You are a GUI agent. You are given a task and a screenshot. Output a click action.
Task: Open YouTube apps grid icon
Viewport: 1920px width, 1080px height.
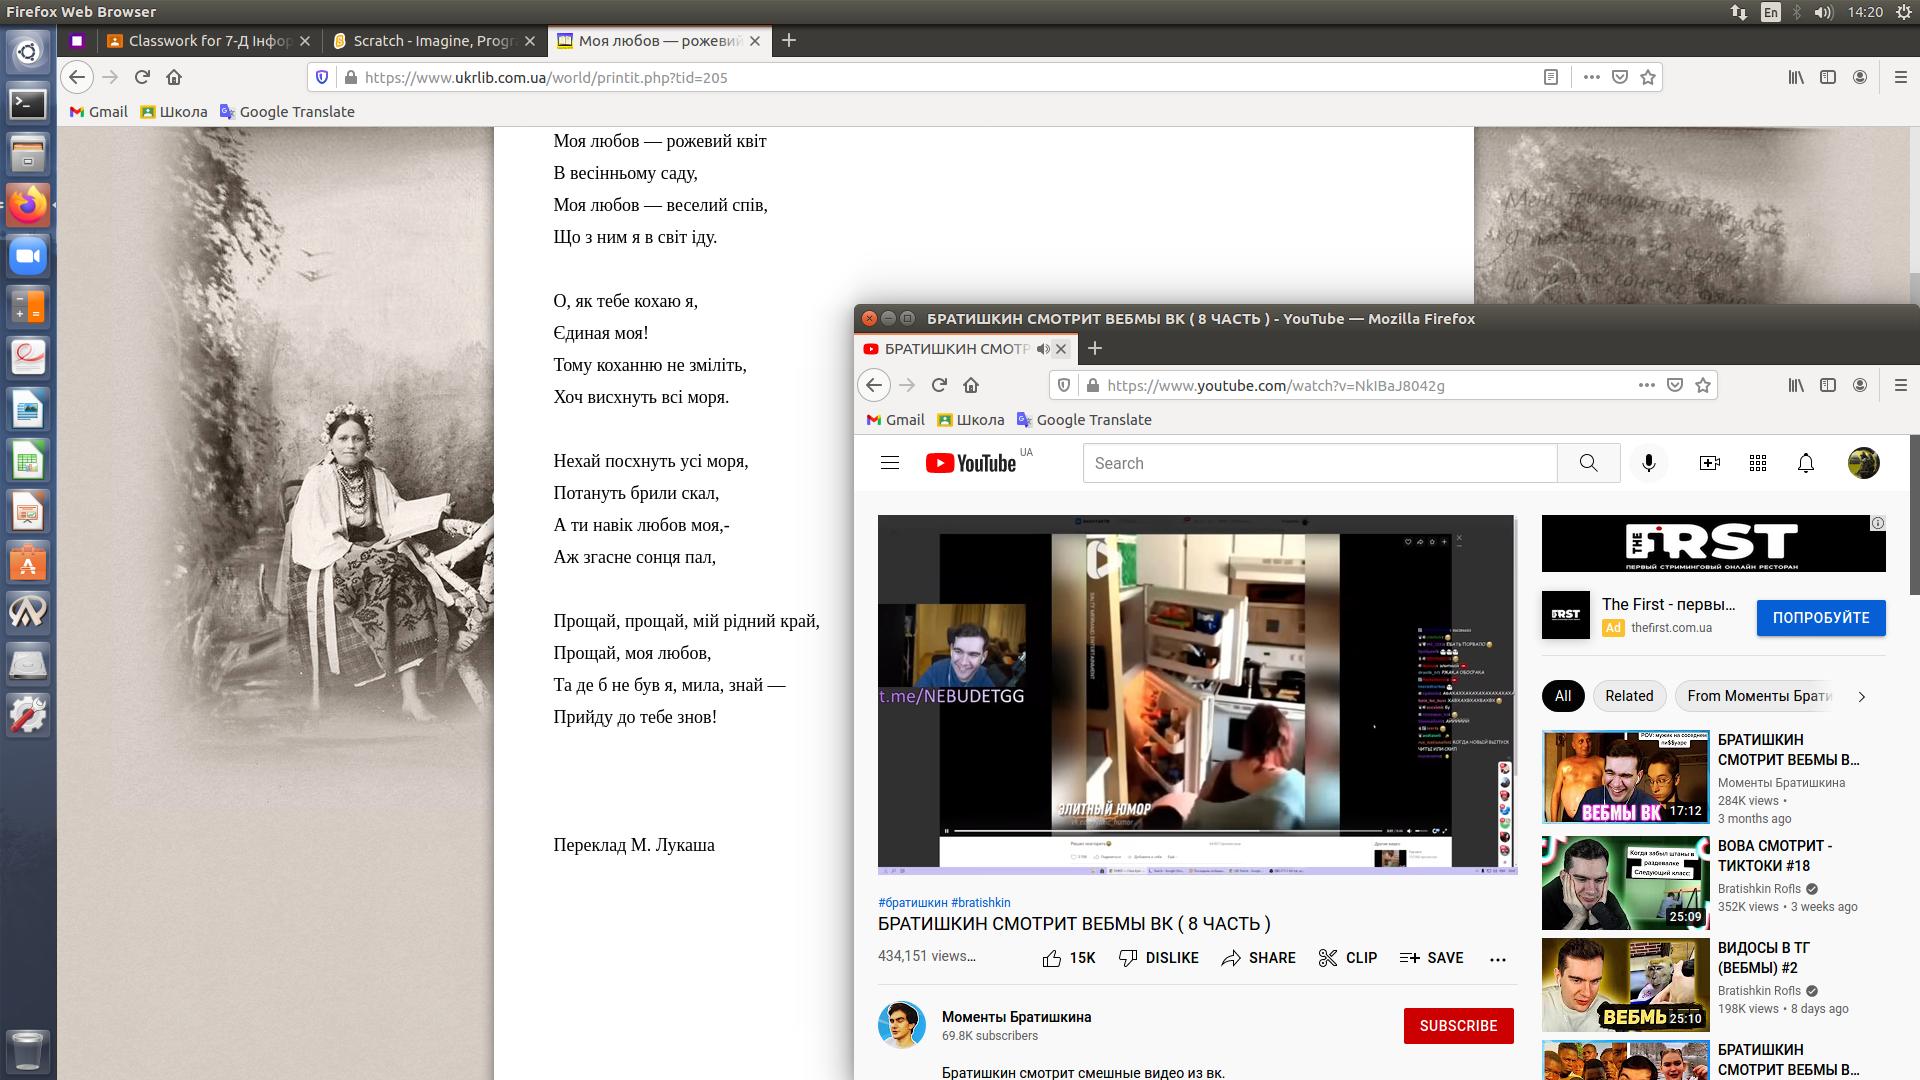[x=1758, y=463]
